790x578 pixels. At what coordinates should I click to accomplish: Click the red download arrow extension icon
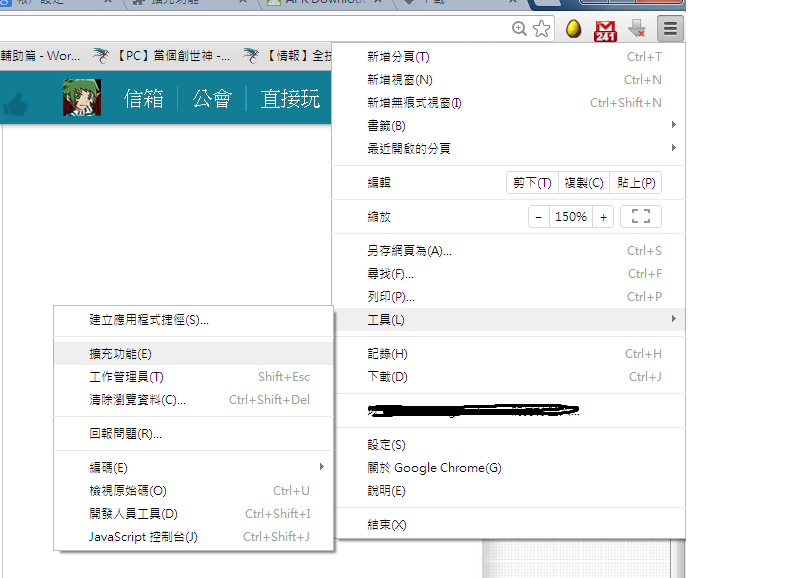[x=637, y=29]
